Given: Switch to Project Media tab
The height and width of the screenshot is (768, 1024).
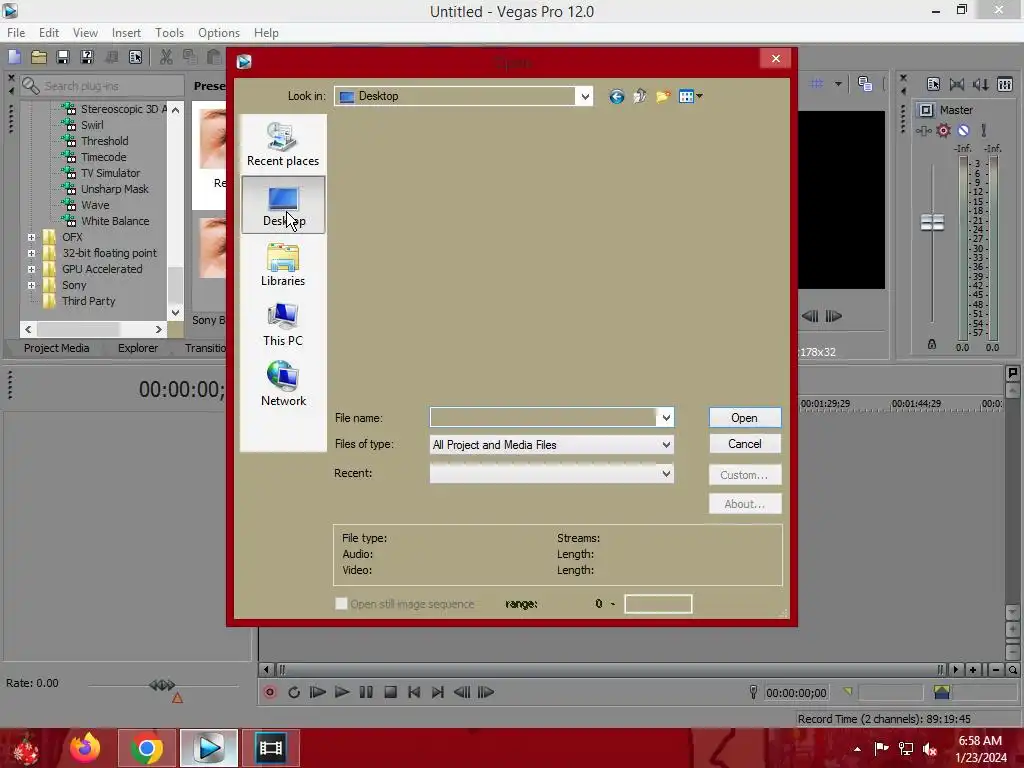Looking at the screenshot, I should click(56, 348).
